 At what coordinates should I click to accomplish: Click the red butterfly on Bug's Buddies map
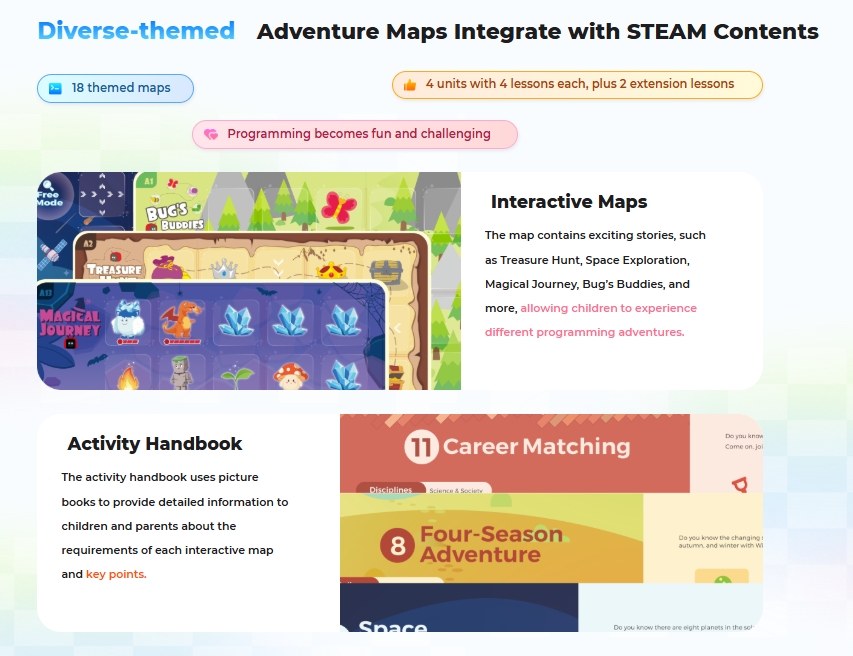point(339,207)
